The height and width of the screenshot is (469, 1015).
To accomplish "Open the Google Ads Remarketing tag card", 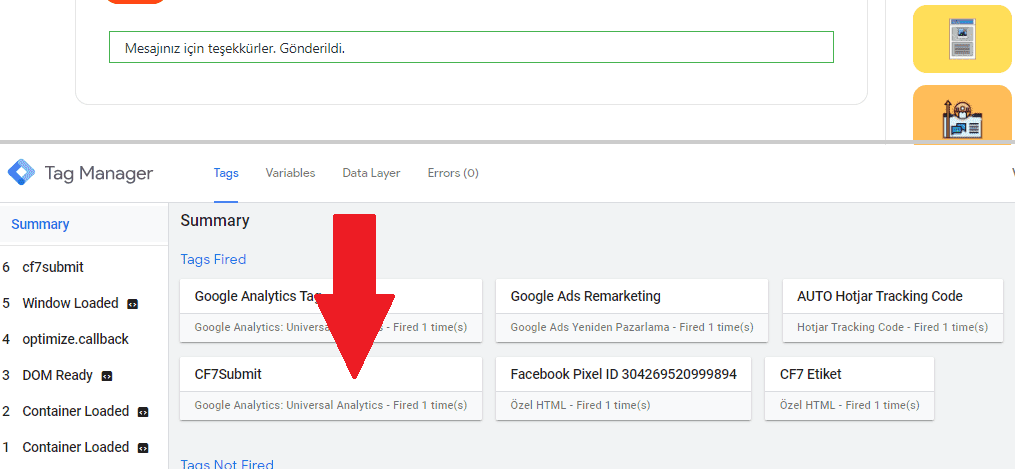I will pos(631,310).
